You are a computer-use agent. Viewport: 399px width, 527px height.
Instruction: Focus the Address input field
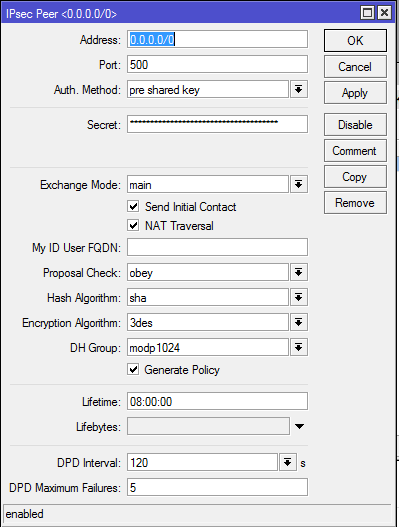click(217, 39)
